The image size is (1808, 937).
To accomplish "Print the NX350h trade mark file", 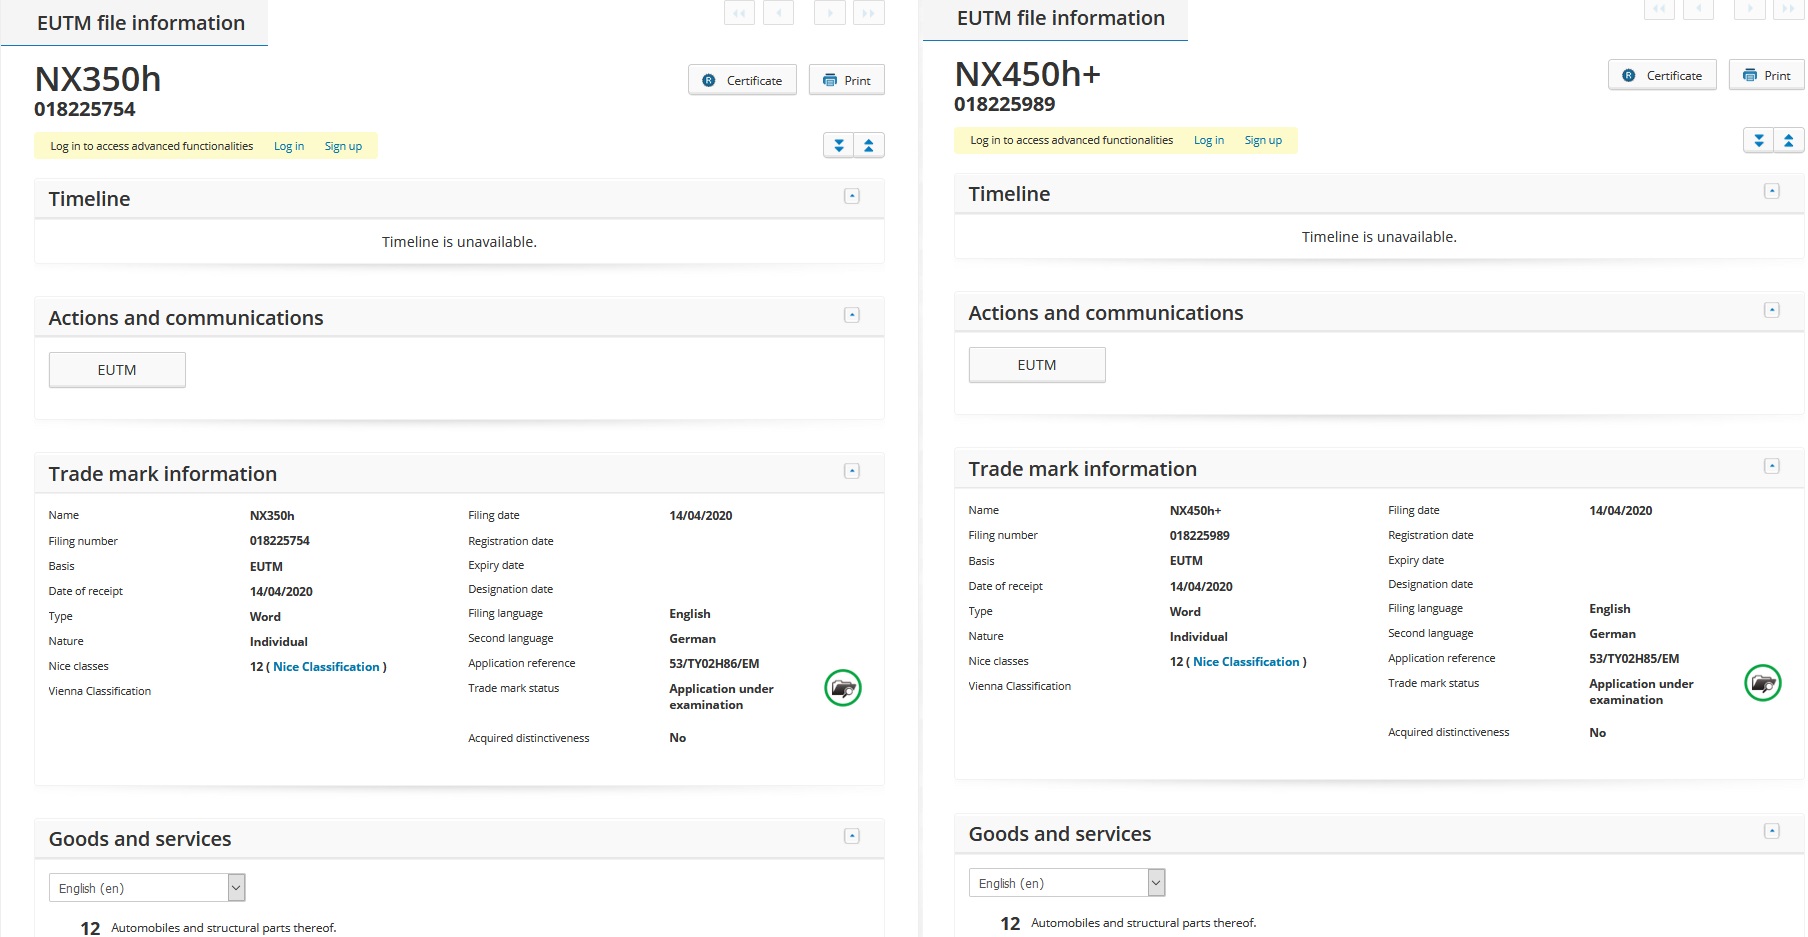I will point(846,80).
